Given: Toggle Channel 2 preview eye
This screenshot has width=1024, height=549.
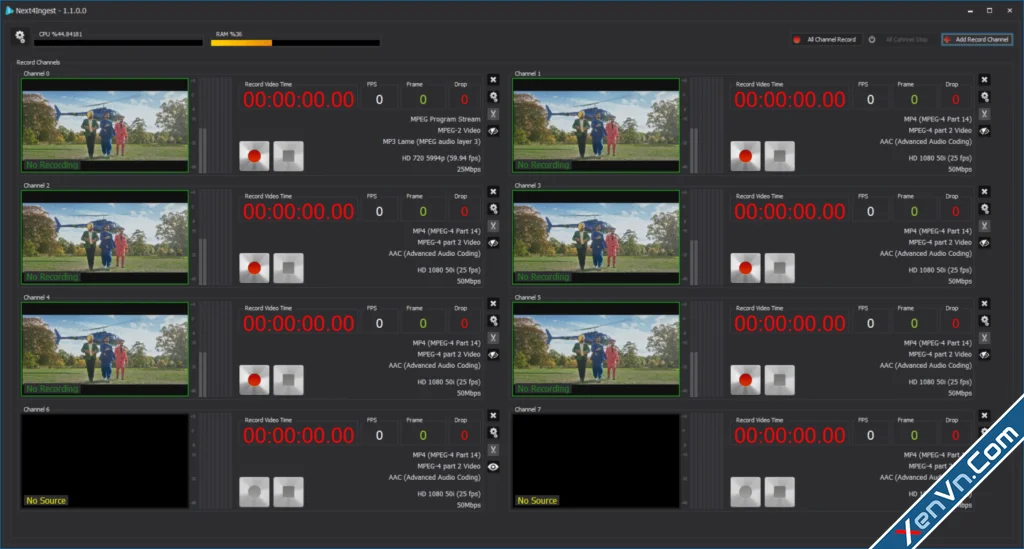Looking at the screenshot, I should point(493,243).
